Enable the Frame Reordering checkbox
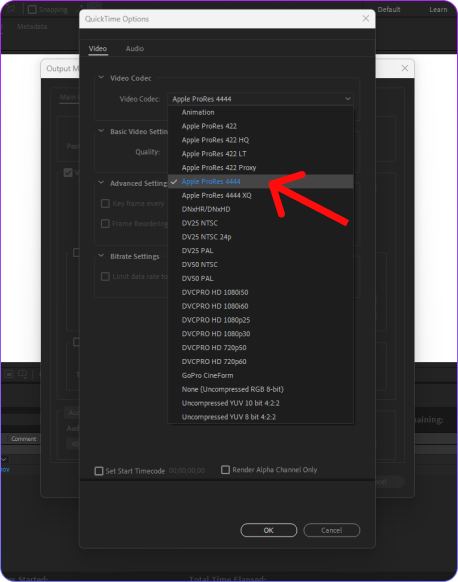Screen dimensions: 458x582 pyautogui.click(x=105, y=223)
